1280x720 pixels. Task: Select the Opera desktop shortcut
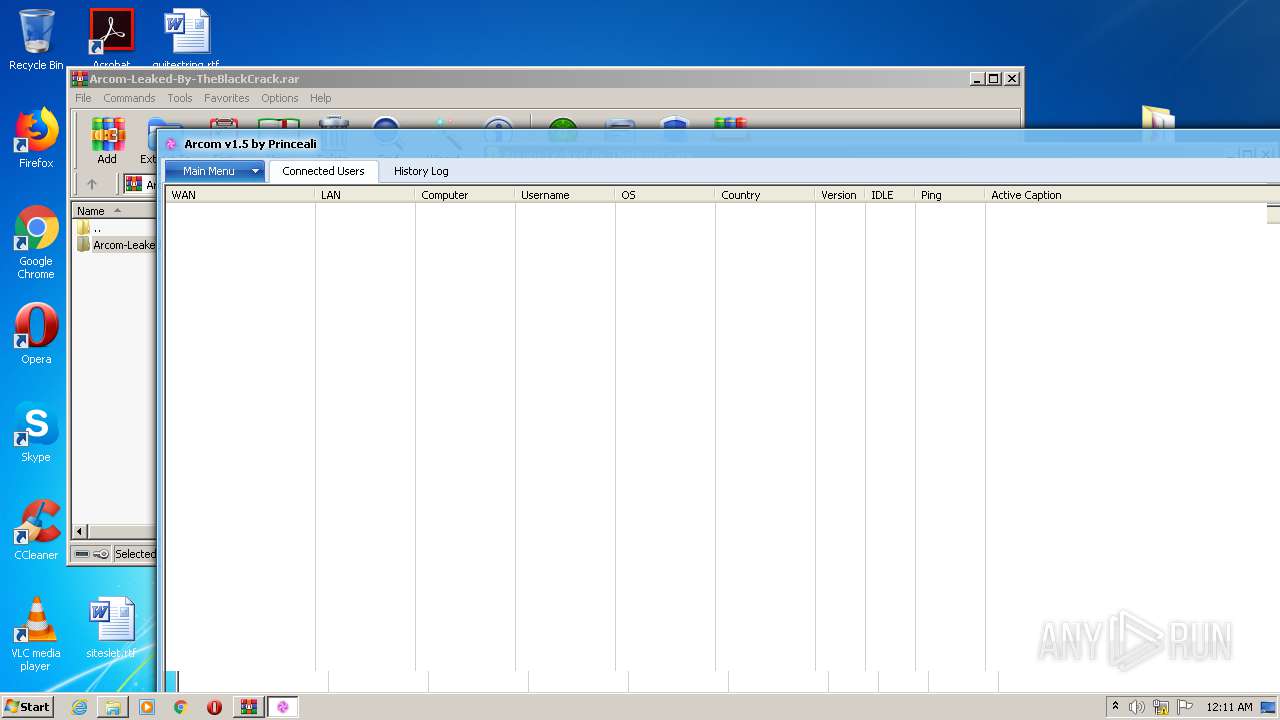[x=36, y=334]
